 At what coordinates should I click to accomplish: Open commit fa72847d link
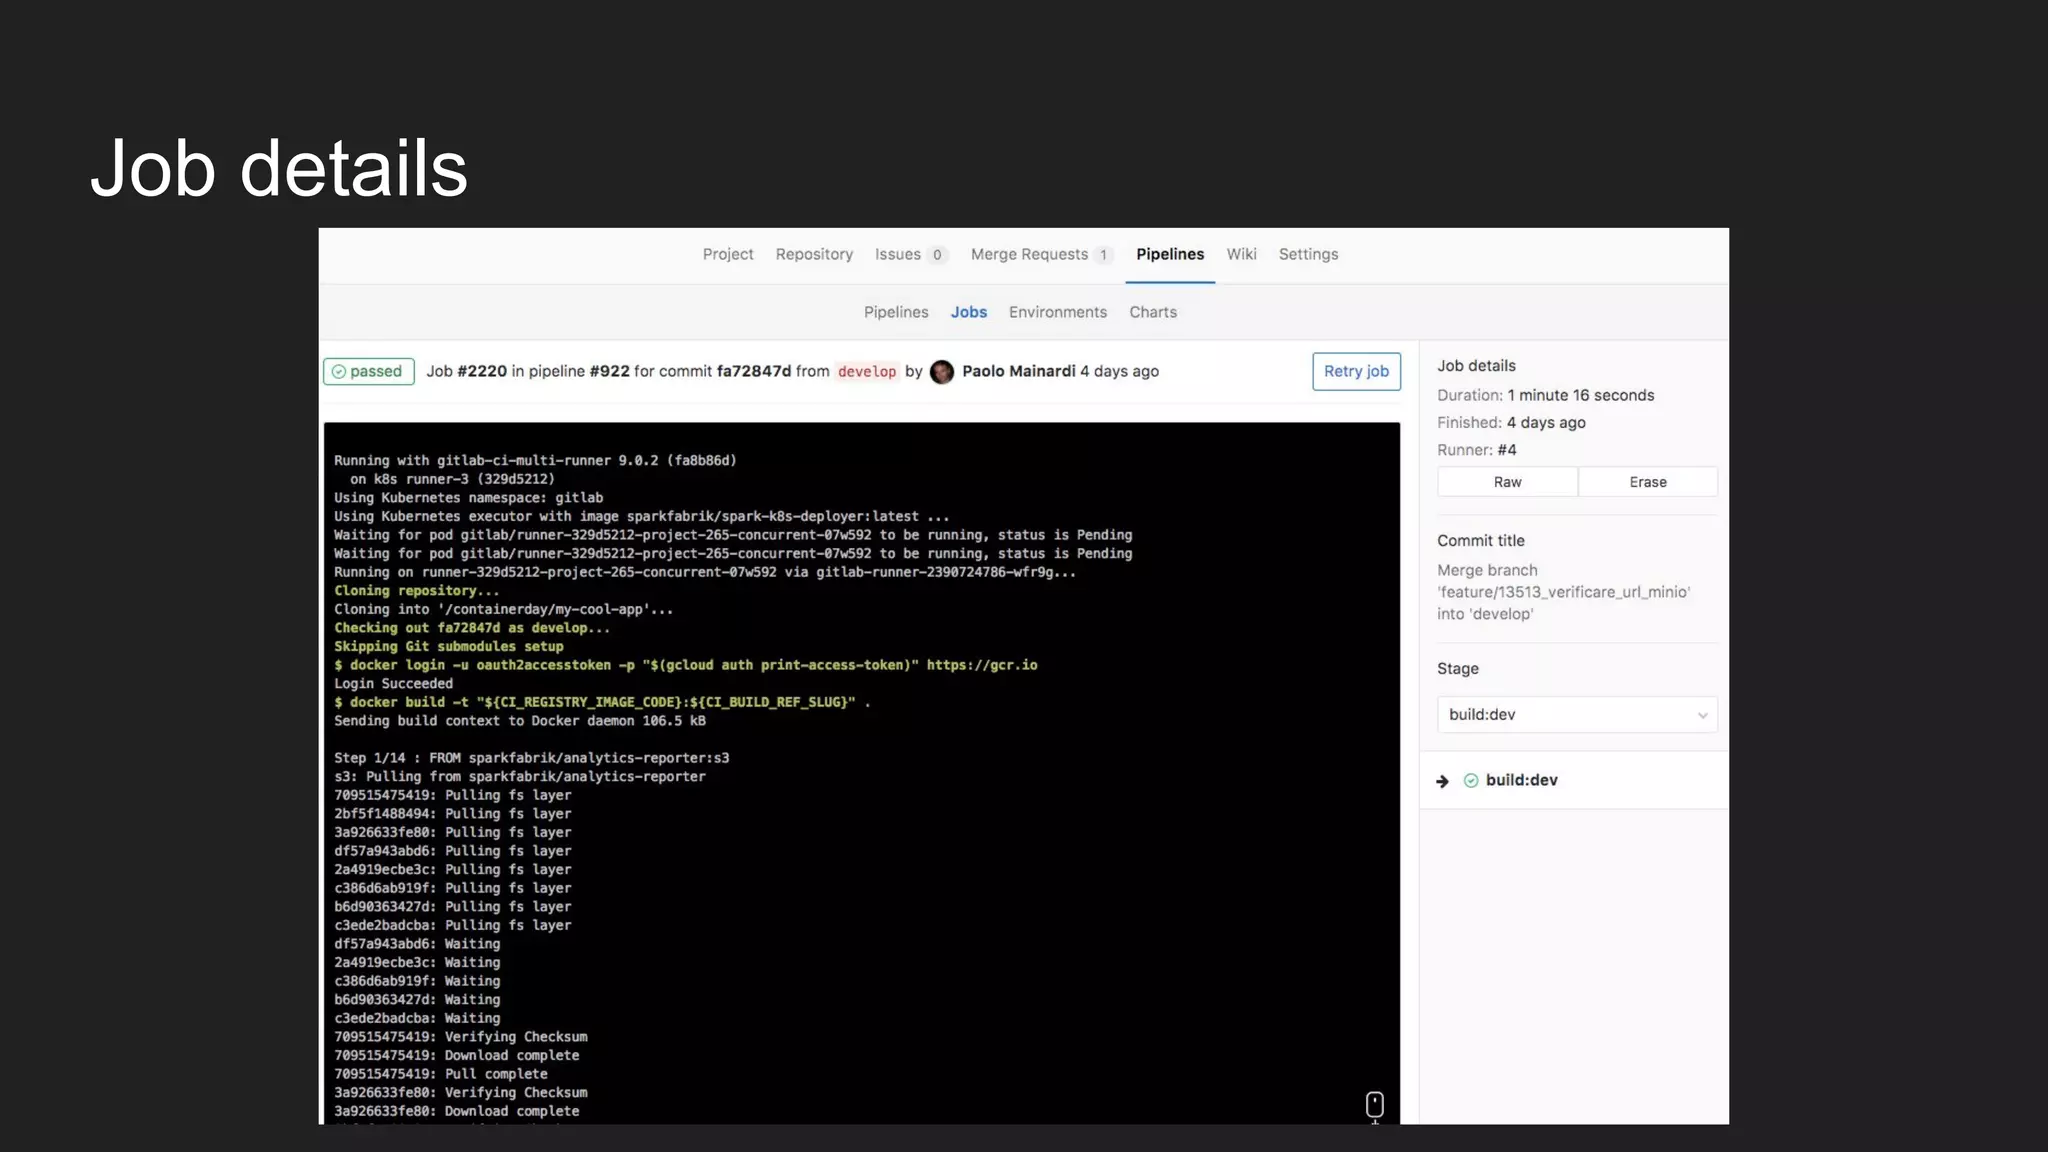[x=753, y=371]
